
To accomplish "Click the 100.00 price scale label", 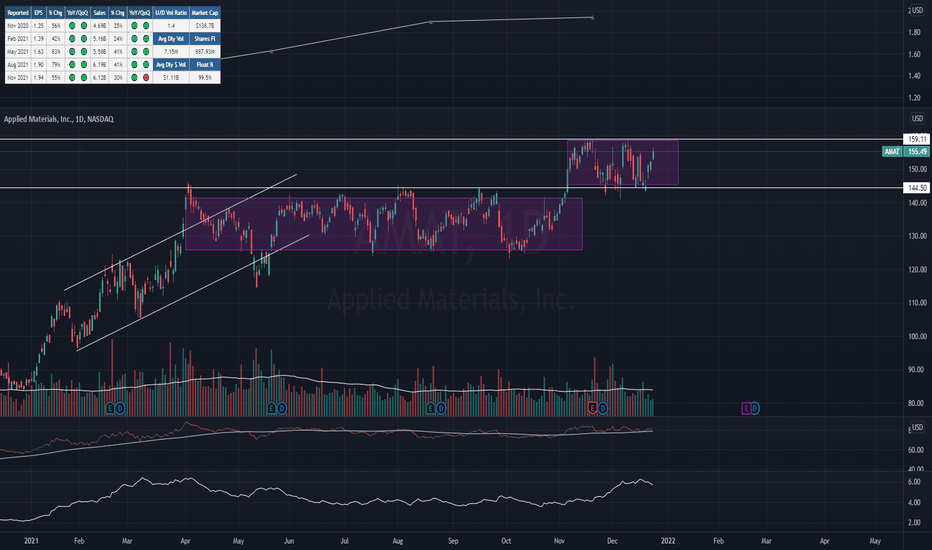I will [x=917, y=337].
